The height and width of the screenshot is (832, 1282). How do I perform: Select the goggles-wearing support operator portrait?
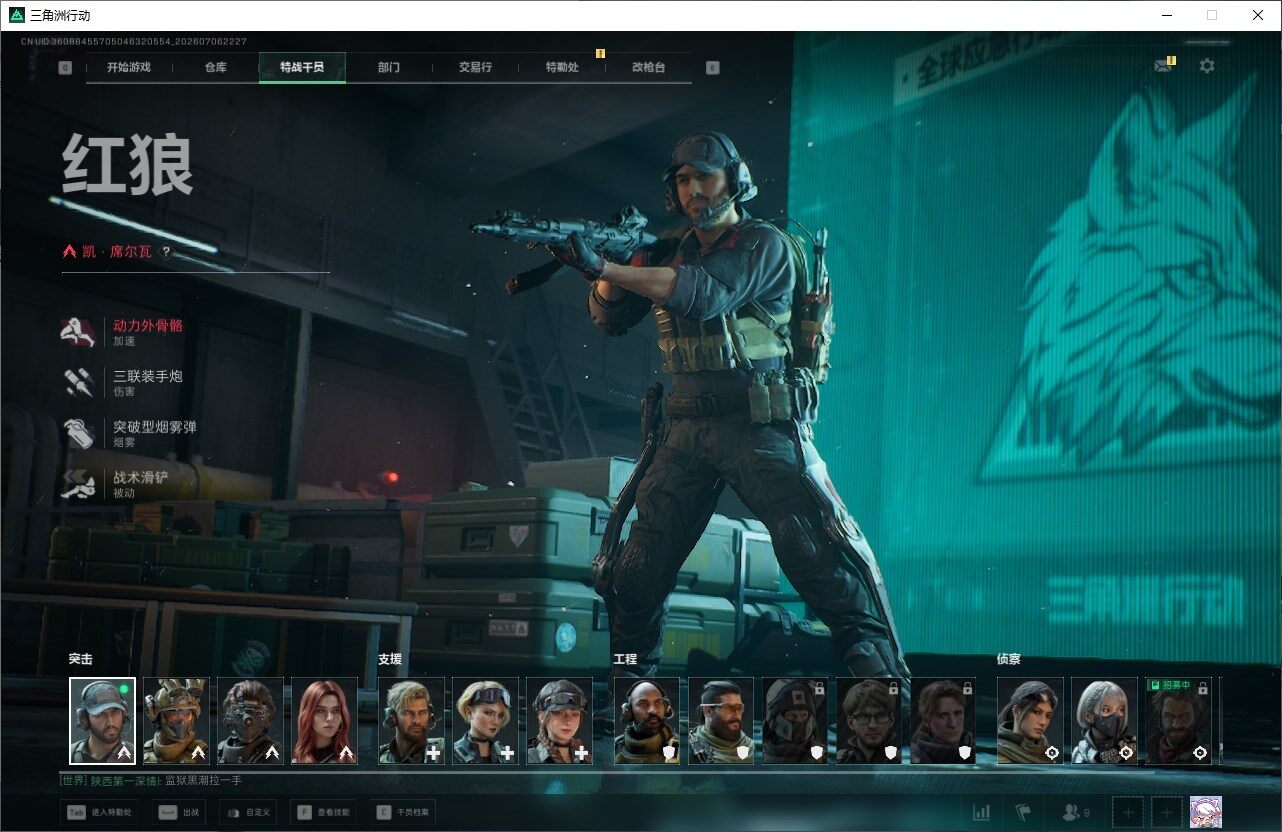pyautogui.click(x=485, y=721)
